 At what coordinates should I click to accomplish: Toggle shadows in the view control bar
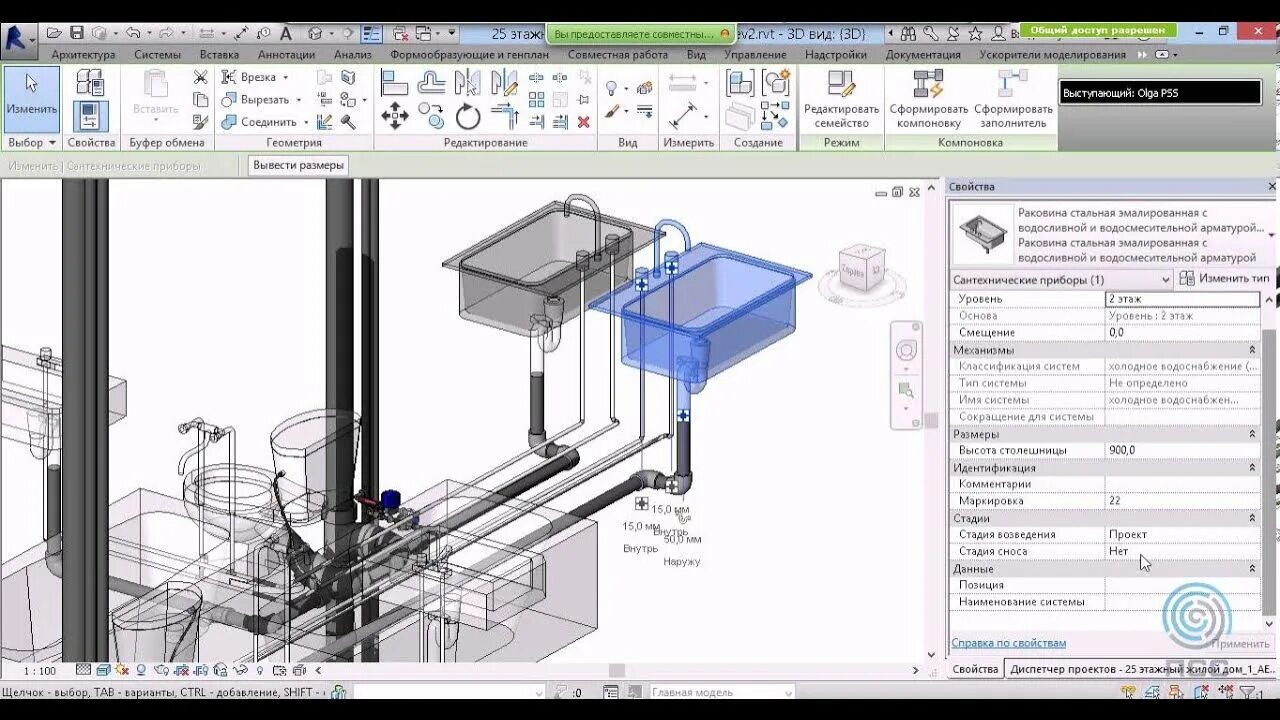pyautogui.click(x=141, y=670)
